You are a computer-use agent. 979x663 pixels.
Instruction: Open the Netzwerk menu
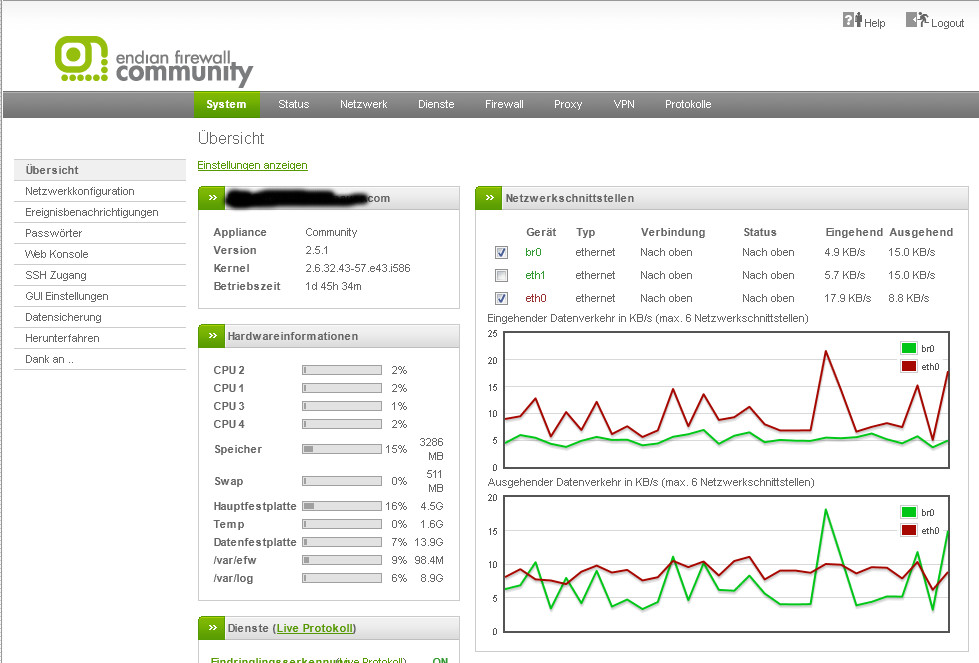[x=363, y=104]
